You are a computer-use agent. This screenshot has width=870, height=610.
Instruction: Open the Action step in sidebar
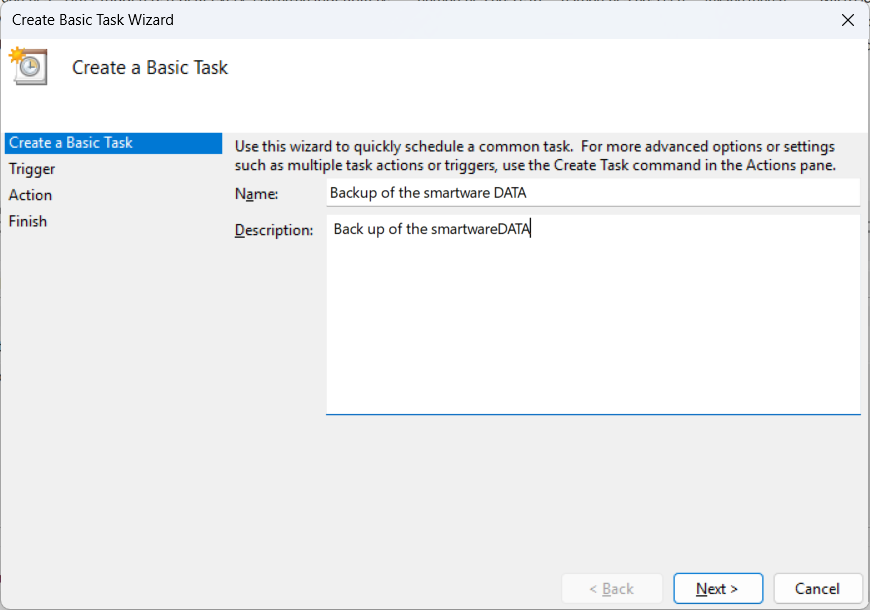pos(31,195)
